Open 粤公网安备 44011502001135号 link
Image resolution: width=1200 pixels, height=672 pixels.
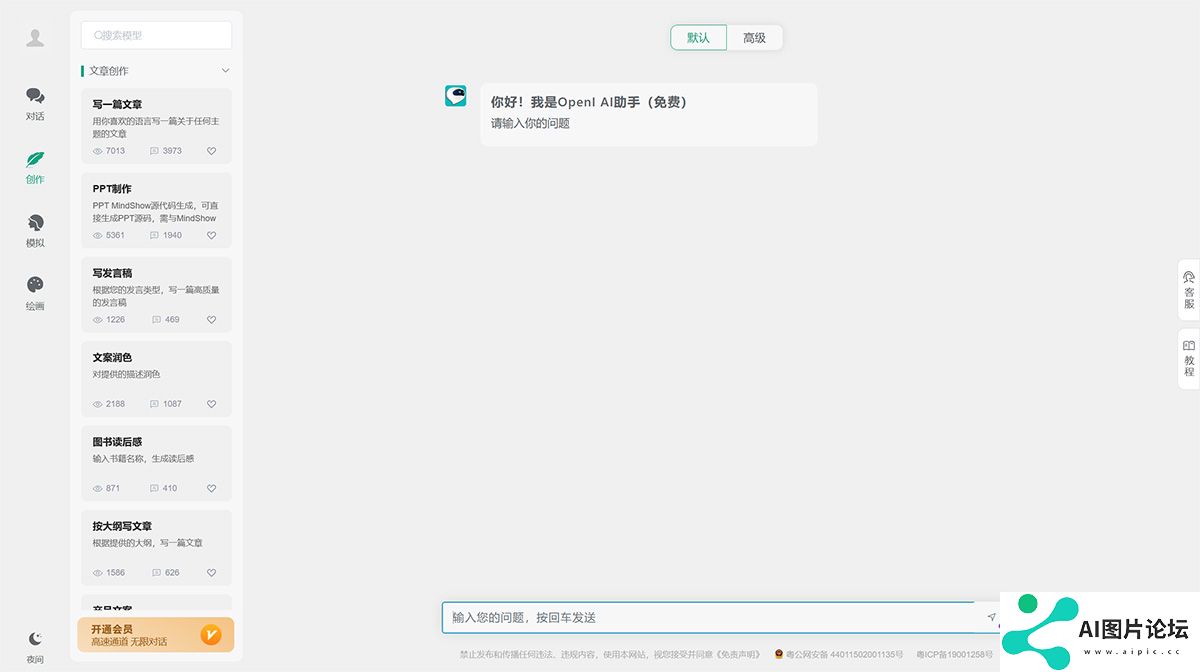(x=838, y=654)
